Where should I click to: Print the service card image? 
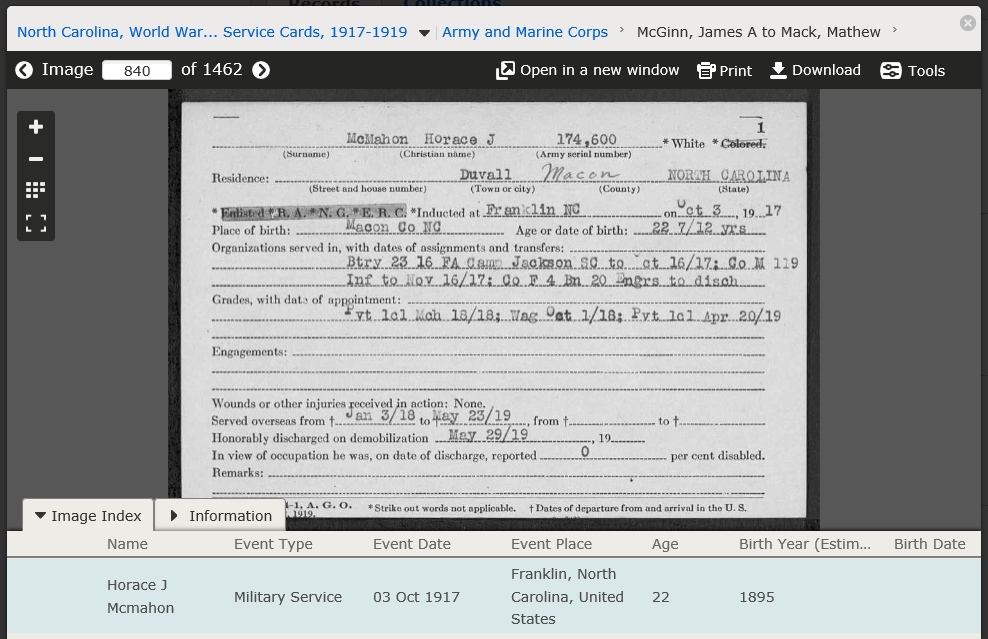coord(724,71)
